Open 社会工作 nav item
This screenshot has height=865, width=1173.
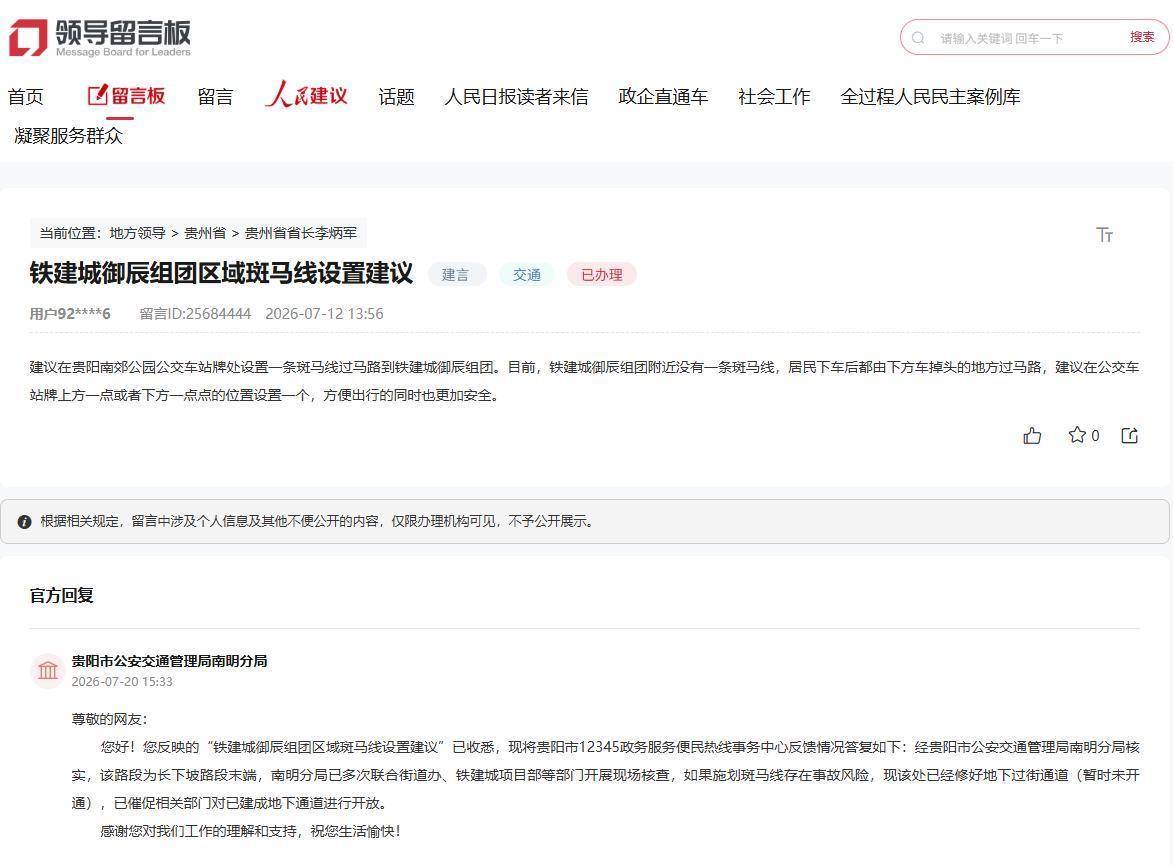[774, 97]
